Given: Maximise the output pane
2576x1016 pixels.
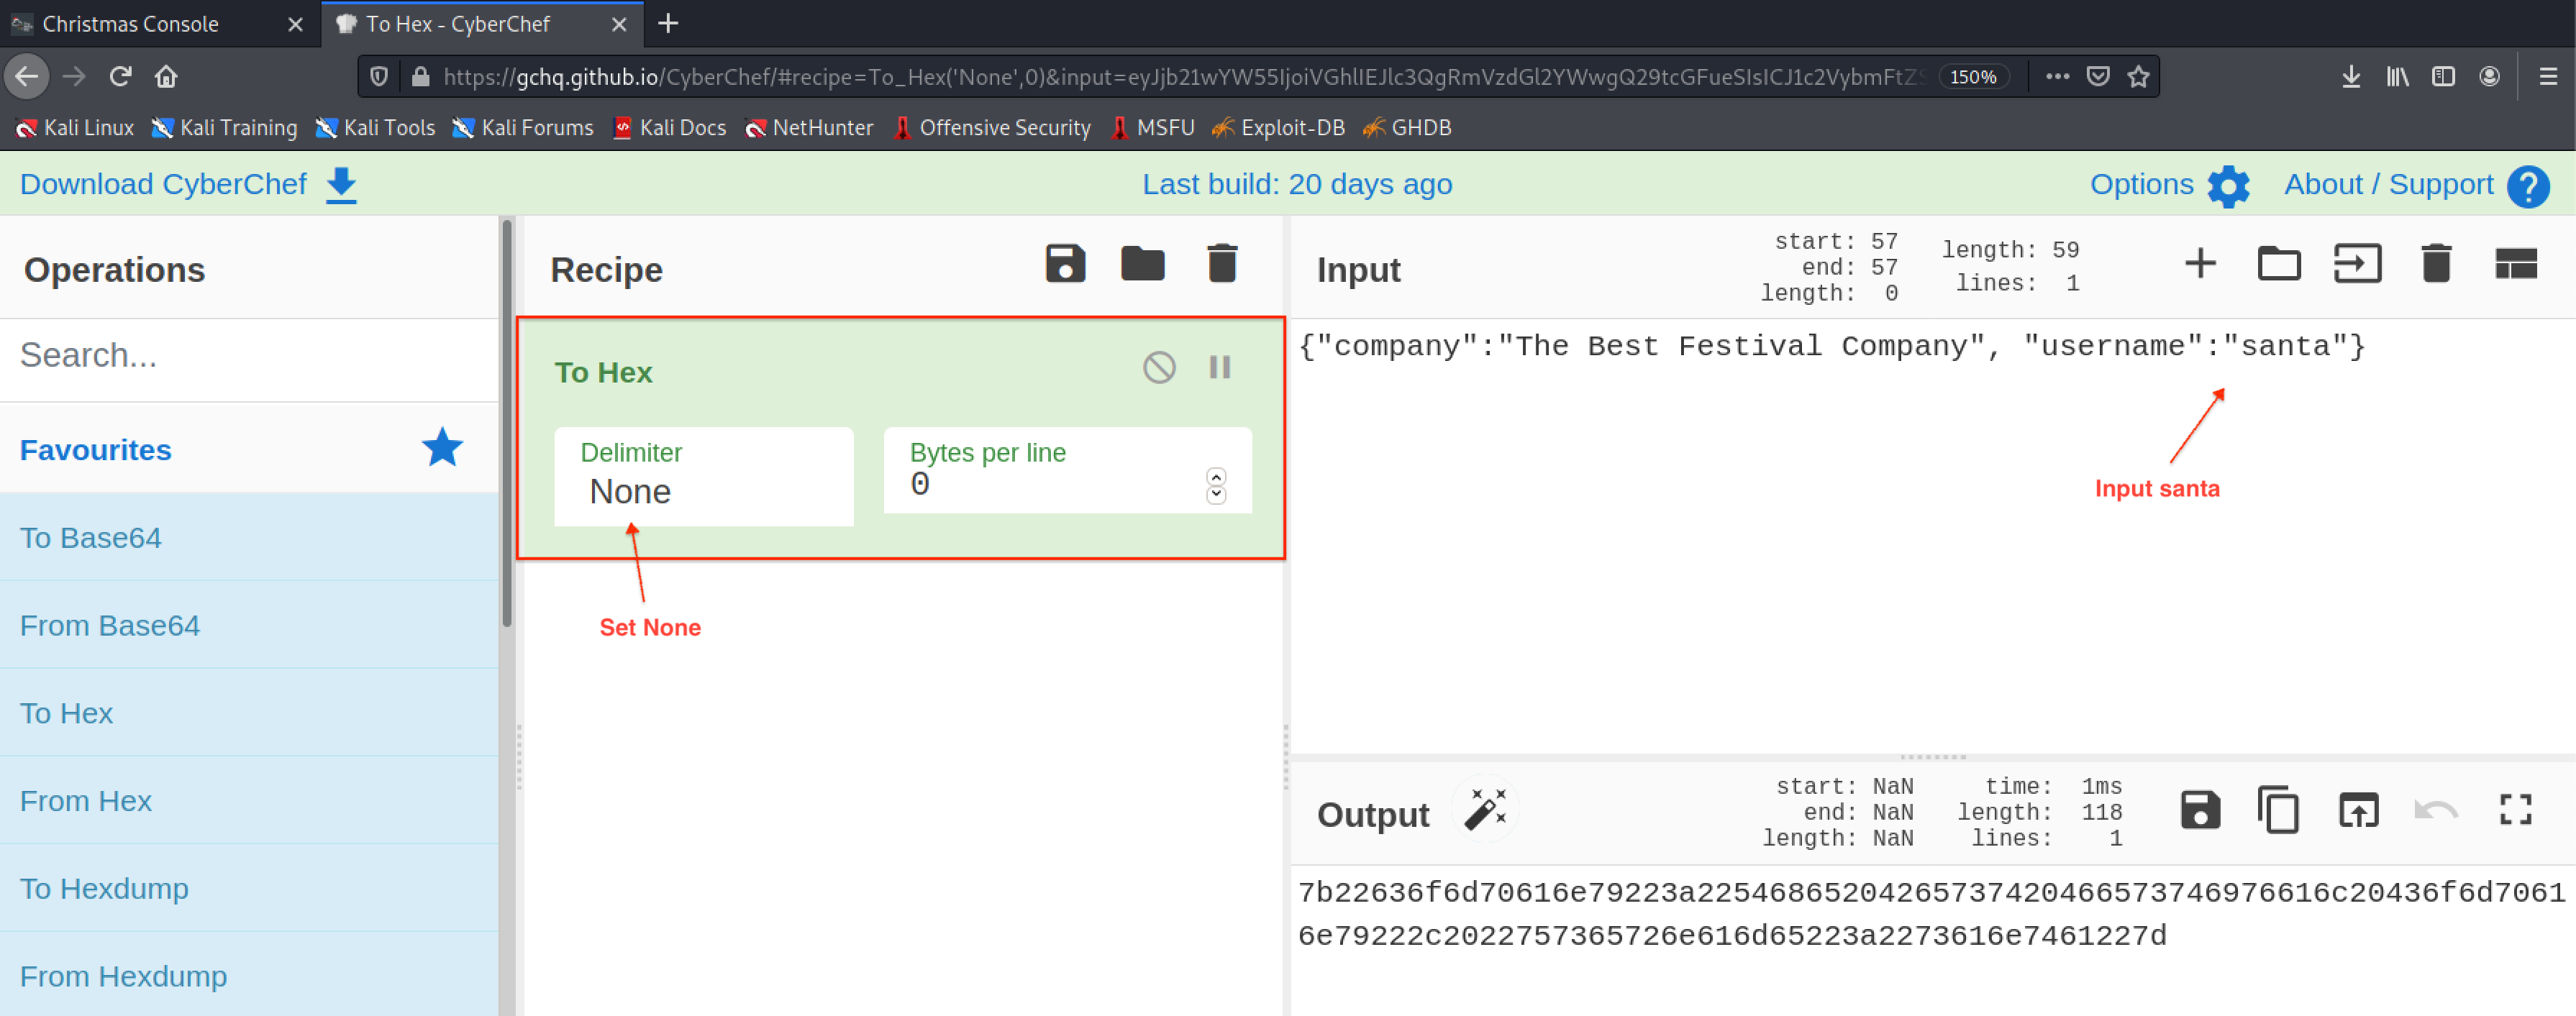Looking at the screenshot, I should click(x=2515, y=810).
